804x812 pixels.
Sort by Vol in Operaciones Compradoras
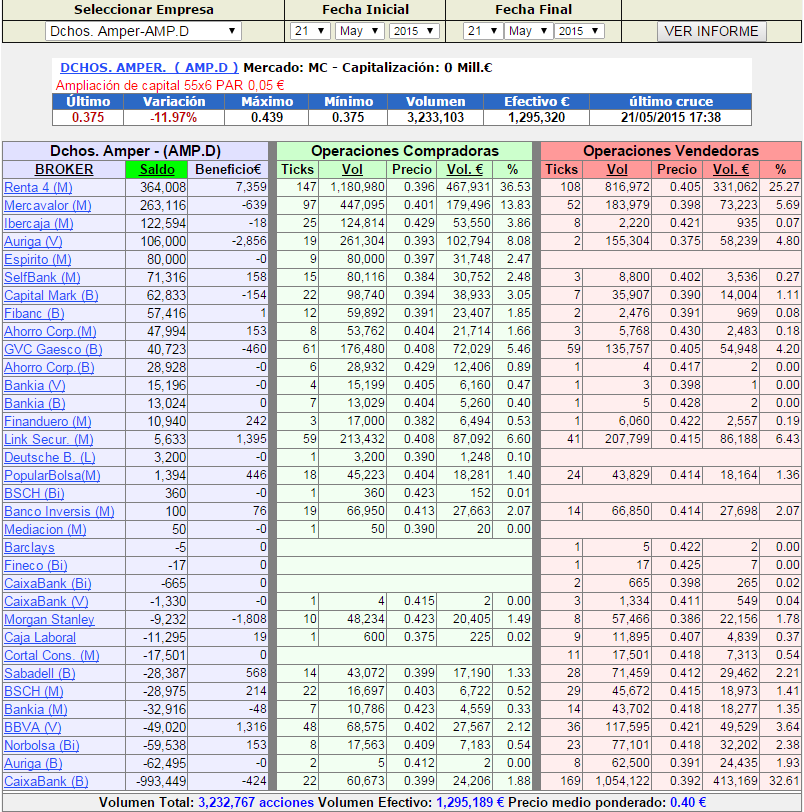click(352, 169)
